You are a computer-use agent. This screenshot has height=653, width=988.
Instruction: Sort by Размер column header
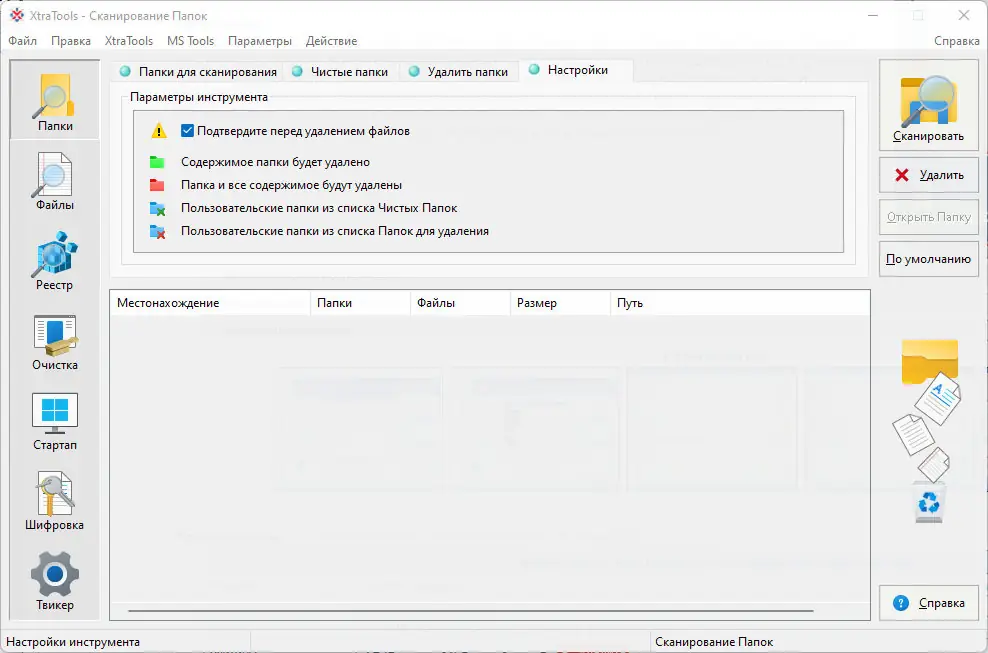560,303
